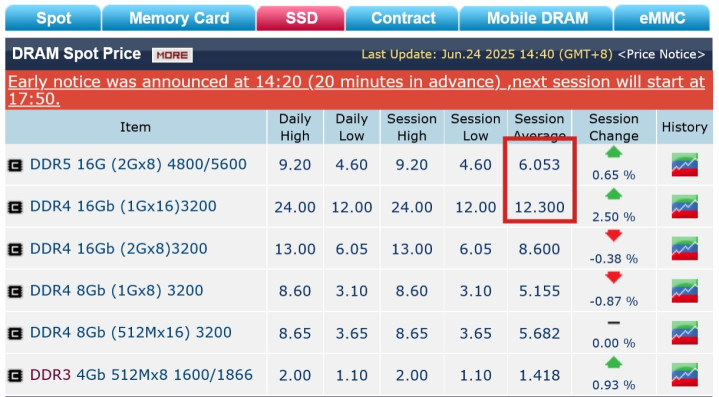Click chip icon beside DDR4 8Gb (1Gx8) 3200

coord(15,292)
